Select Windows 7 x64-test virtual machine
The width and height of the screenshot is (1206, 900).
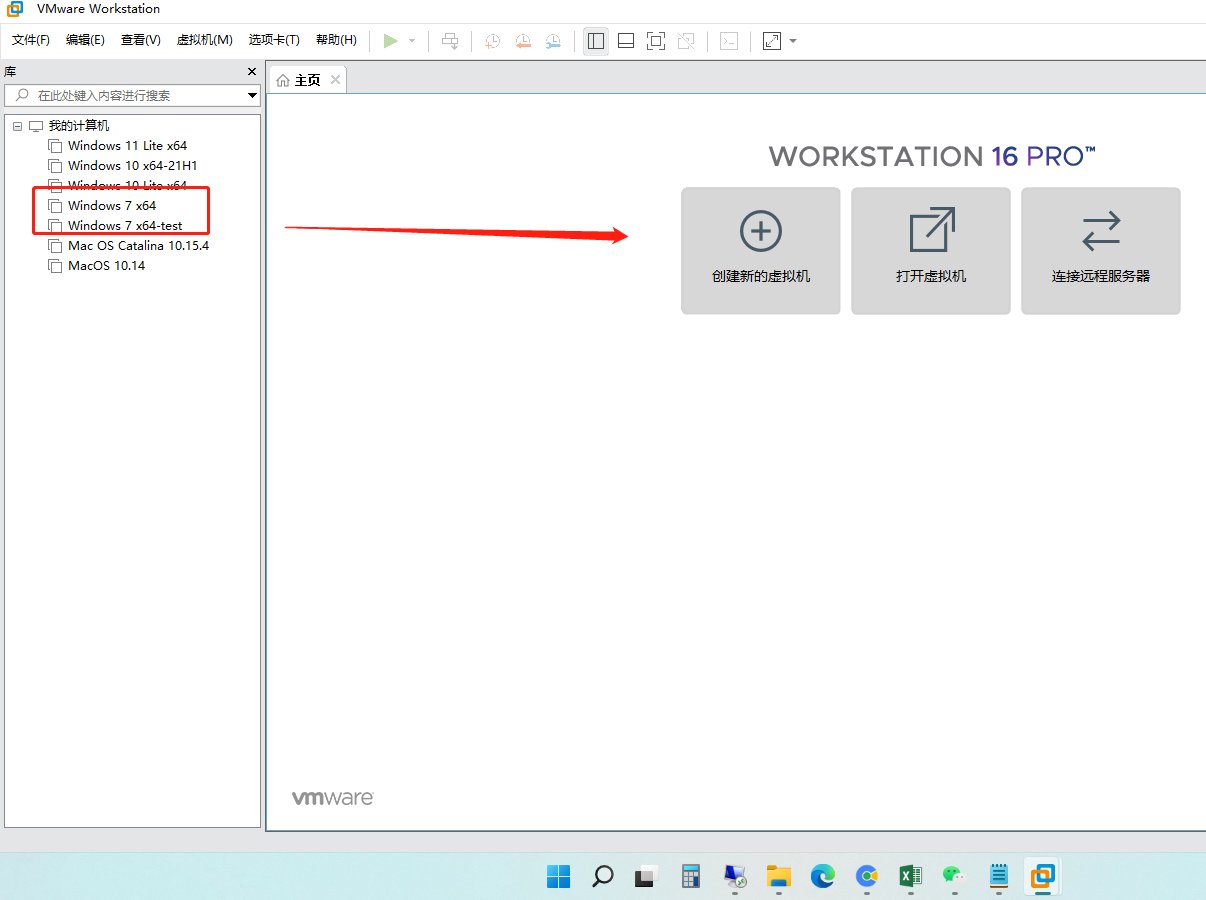125,226
